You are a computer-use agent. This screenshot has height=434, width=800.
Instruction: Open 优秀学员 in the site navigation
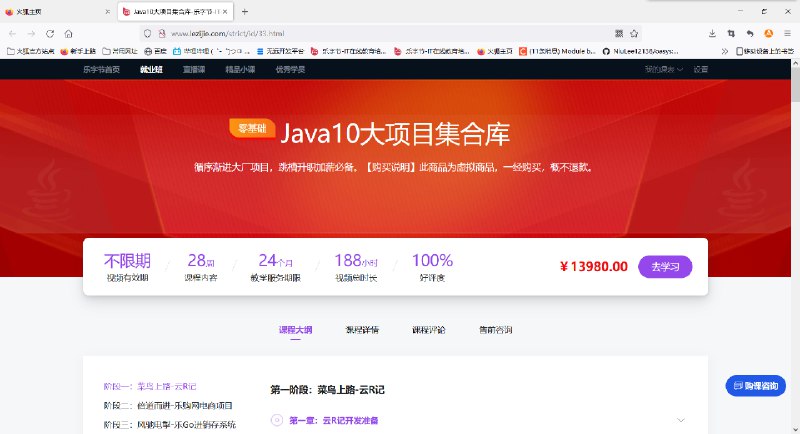(x=290, y=69)
